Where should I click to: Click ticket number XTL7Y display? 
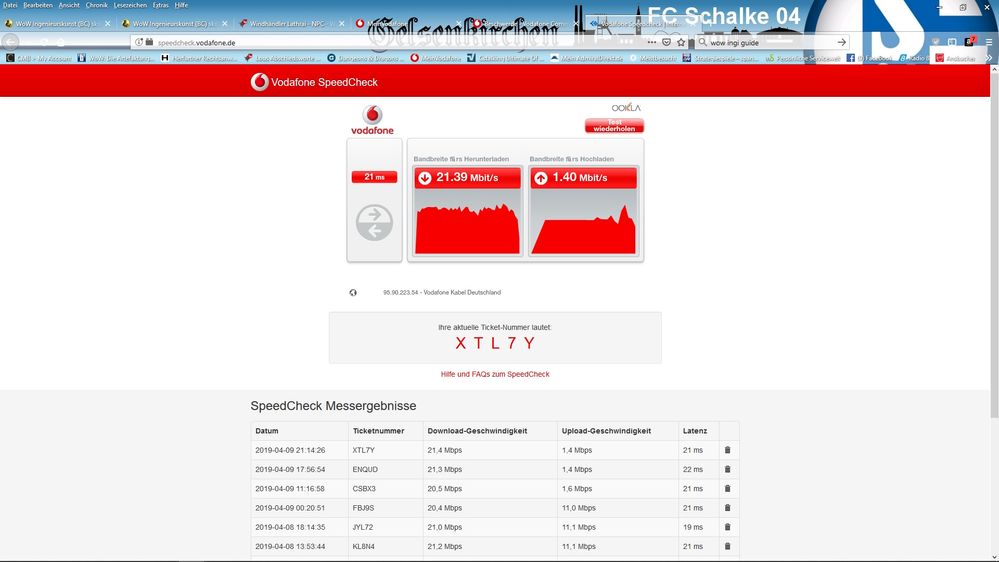(495, 343)
